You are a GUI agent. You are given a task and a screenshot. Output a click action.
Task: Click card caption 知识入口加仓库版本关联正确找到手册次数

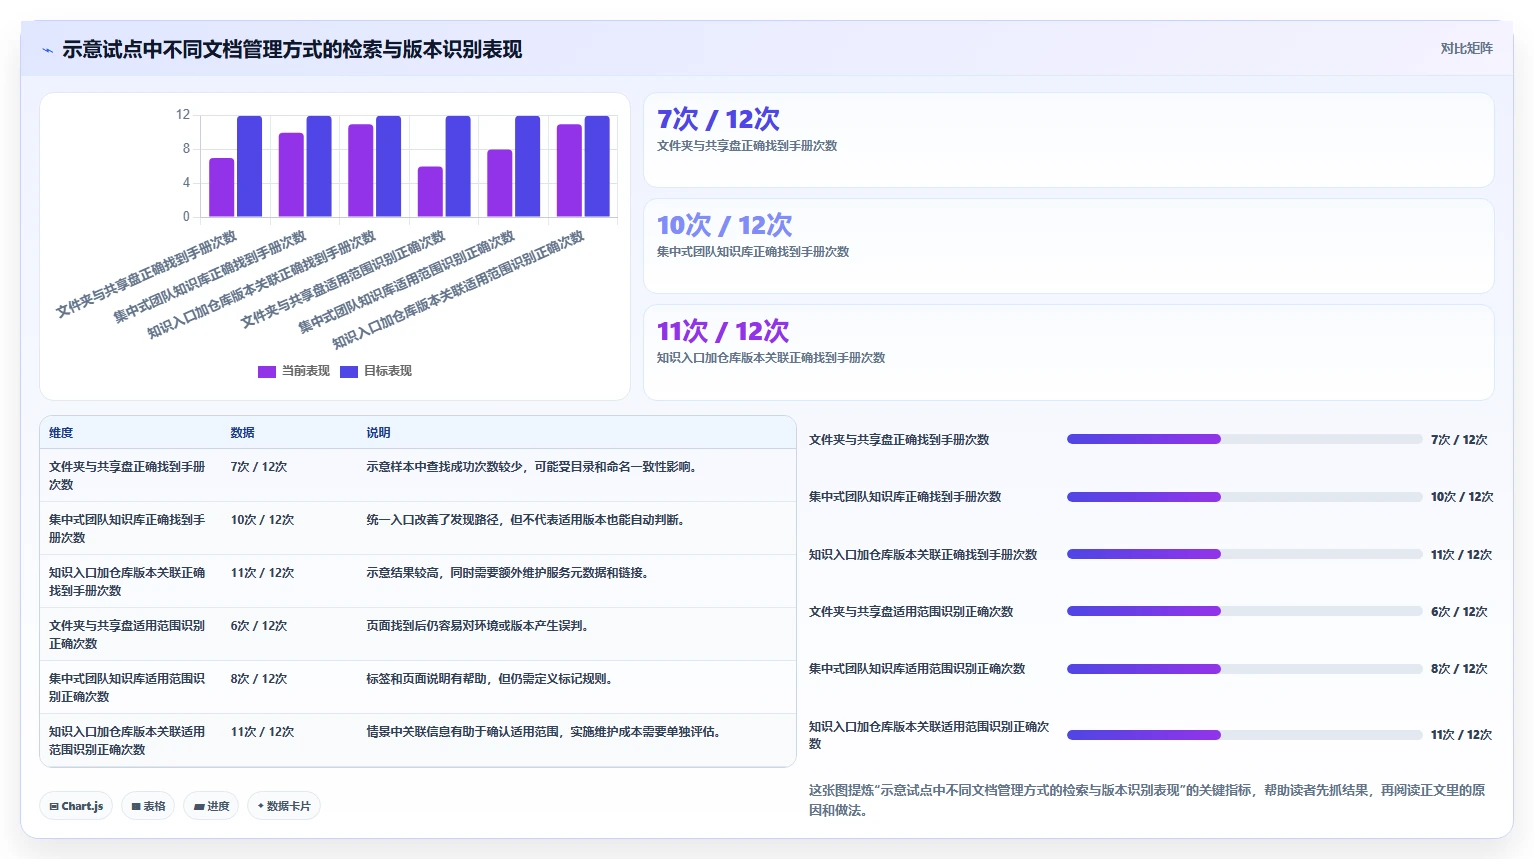pos(771,358)
